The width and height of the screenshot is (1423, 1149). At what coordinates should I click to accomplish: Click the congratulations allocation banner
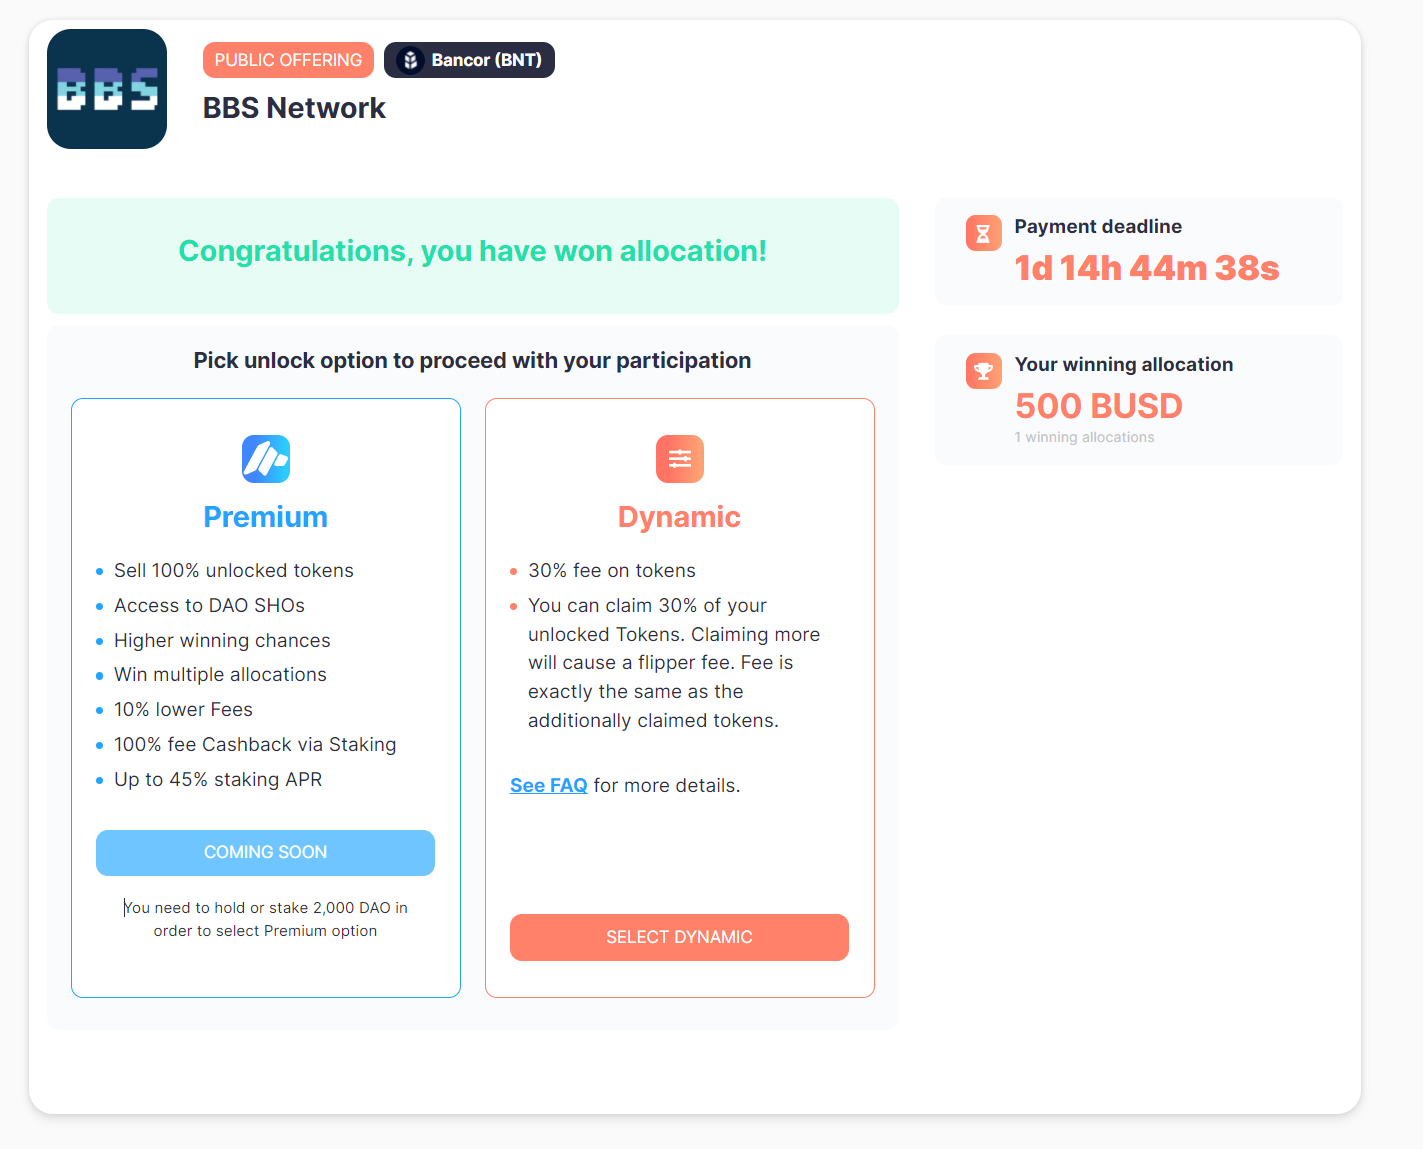(473, 252)
